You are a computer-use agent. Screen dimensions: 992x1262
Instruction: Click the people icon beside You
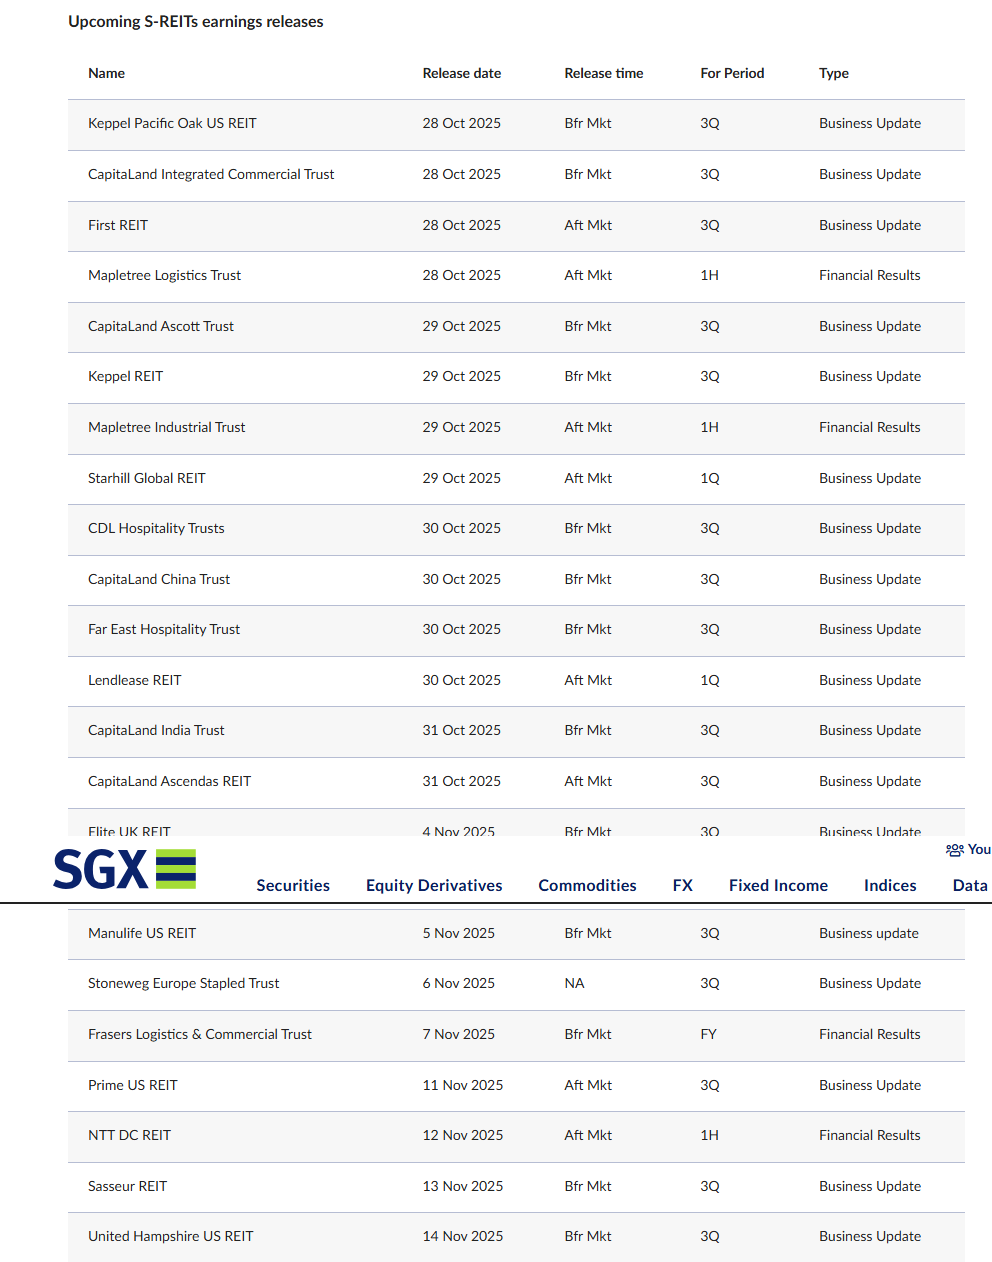(955, 850)
